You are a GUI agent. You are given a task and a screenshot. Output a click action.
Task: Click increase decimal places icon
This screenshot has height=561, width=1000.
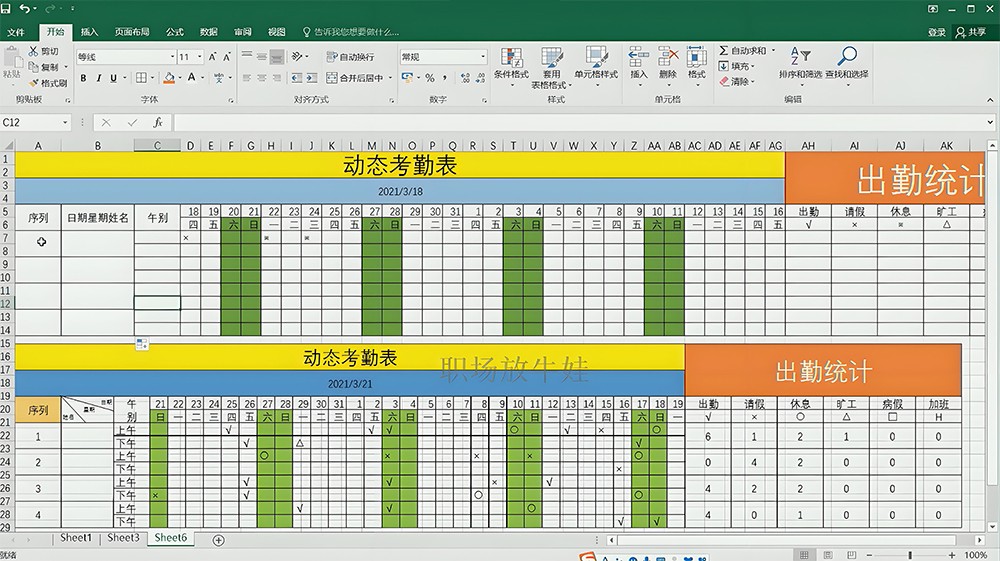[465, 78]
